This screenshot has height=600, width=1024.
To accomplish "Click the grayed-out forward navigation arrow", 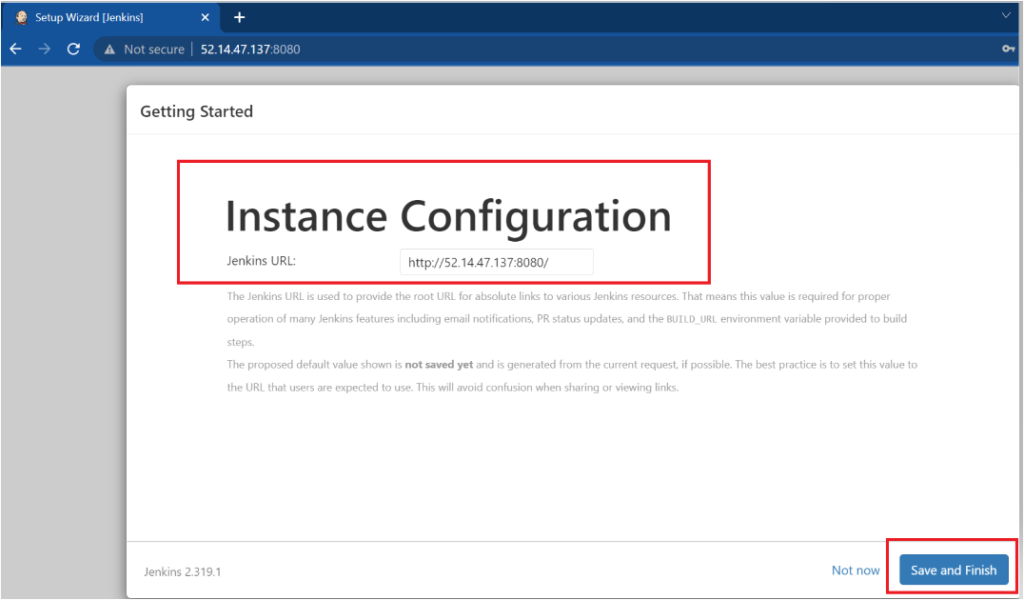I will (43, 48).
